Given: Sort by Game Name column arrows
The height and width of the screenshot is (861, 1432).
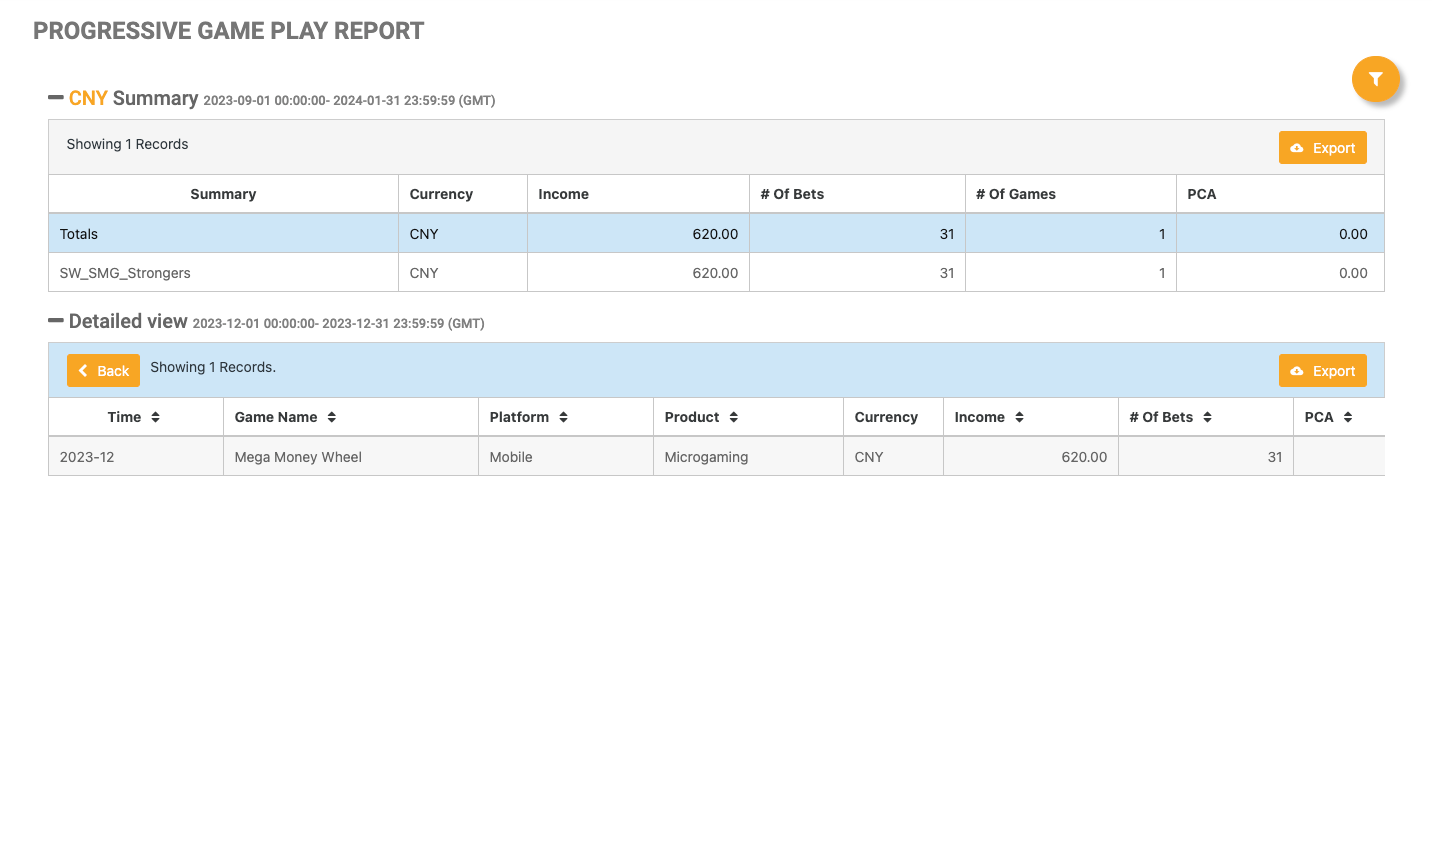Looking at the screenshot, I should coord(331,417).
